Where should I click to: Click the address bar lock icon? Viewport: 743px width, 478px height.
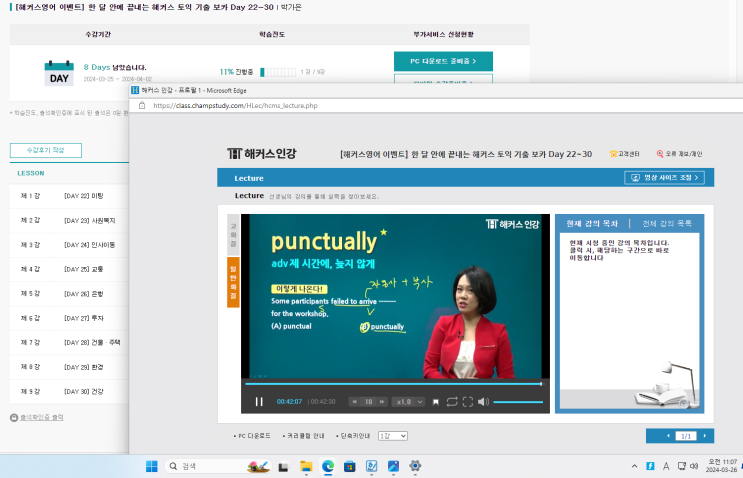142,106
